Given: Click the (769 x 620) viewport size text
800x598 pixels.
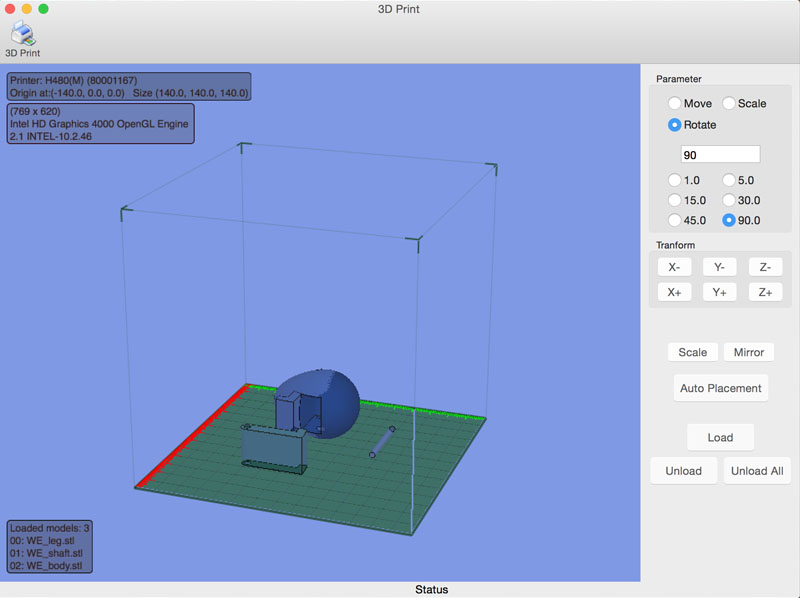Looking at the screenshot, I should (35, 111).
